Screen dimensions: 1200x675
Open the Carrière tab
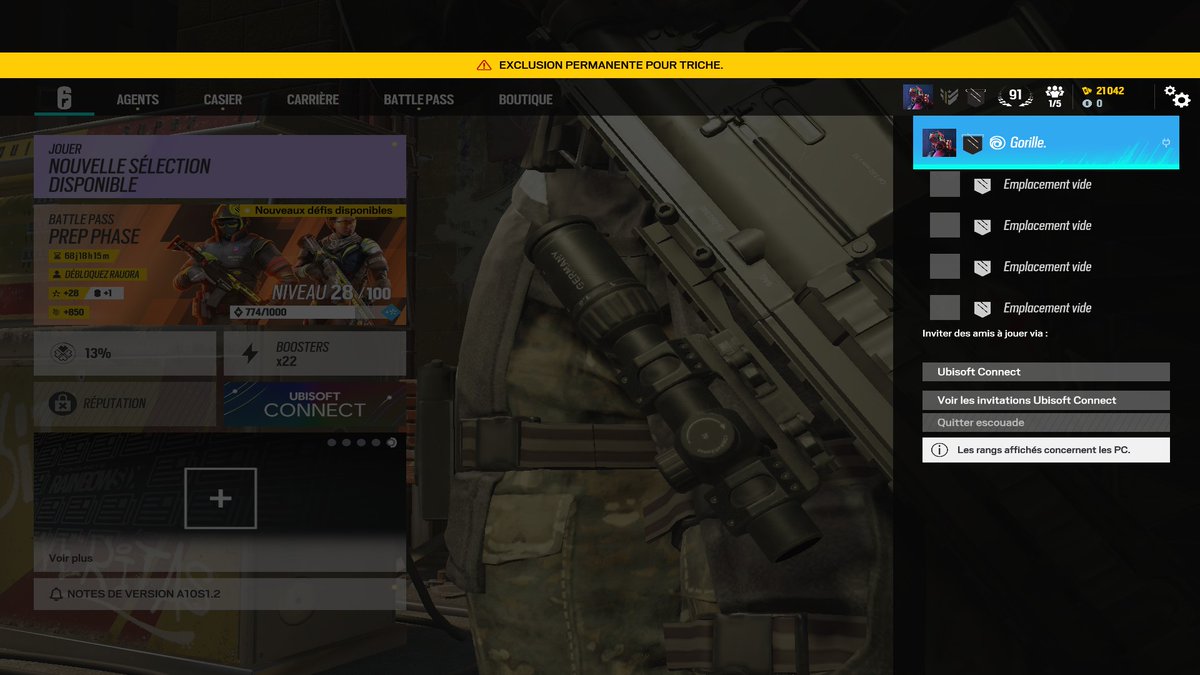pyautogui.click(x=313, y=100)
